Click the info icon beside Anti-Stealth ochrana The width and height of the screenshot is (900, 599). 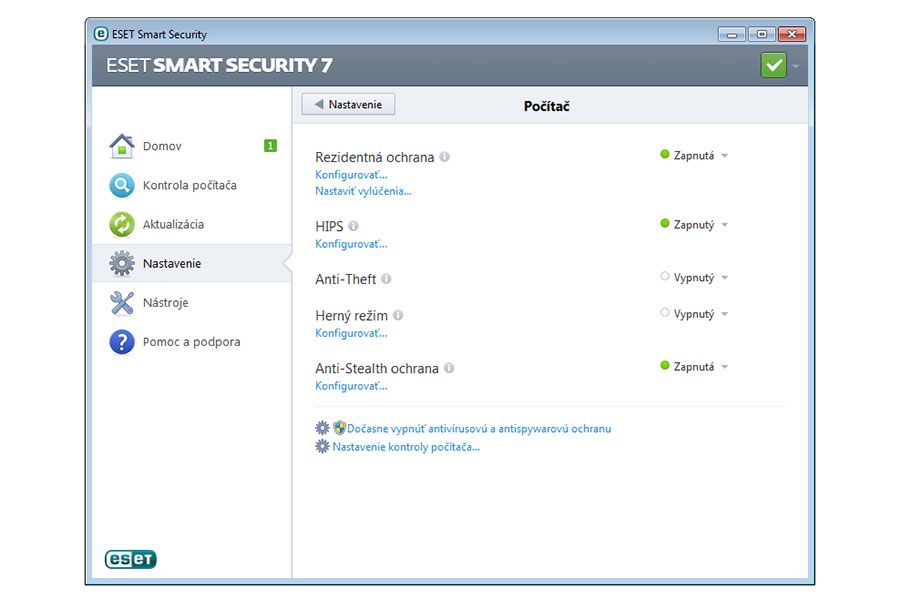[x=449, y=368]
